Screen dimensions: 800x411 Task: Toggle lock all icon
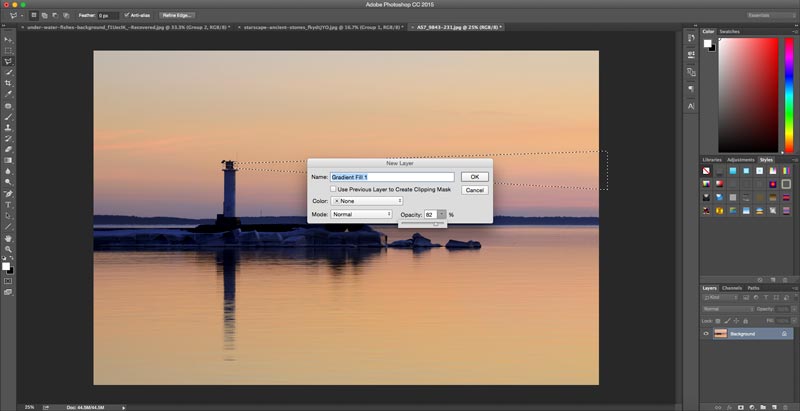pos(745,321)
